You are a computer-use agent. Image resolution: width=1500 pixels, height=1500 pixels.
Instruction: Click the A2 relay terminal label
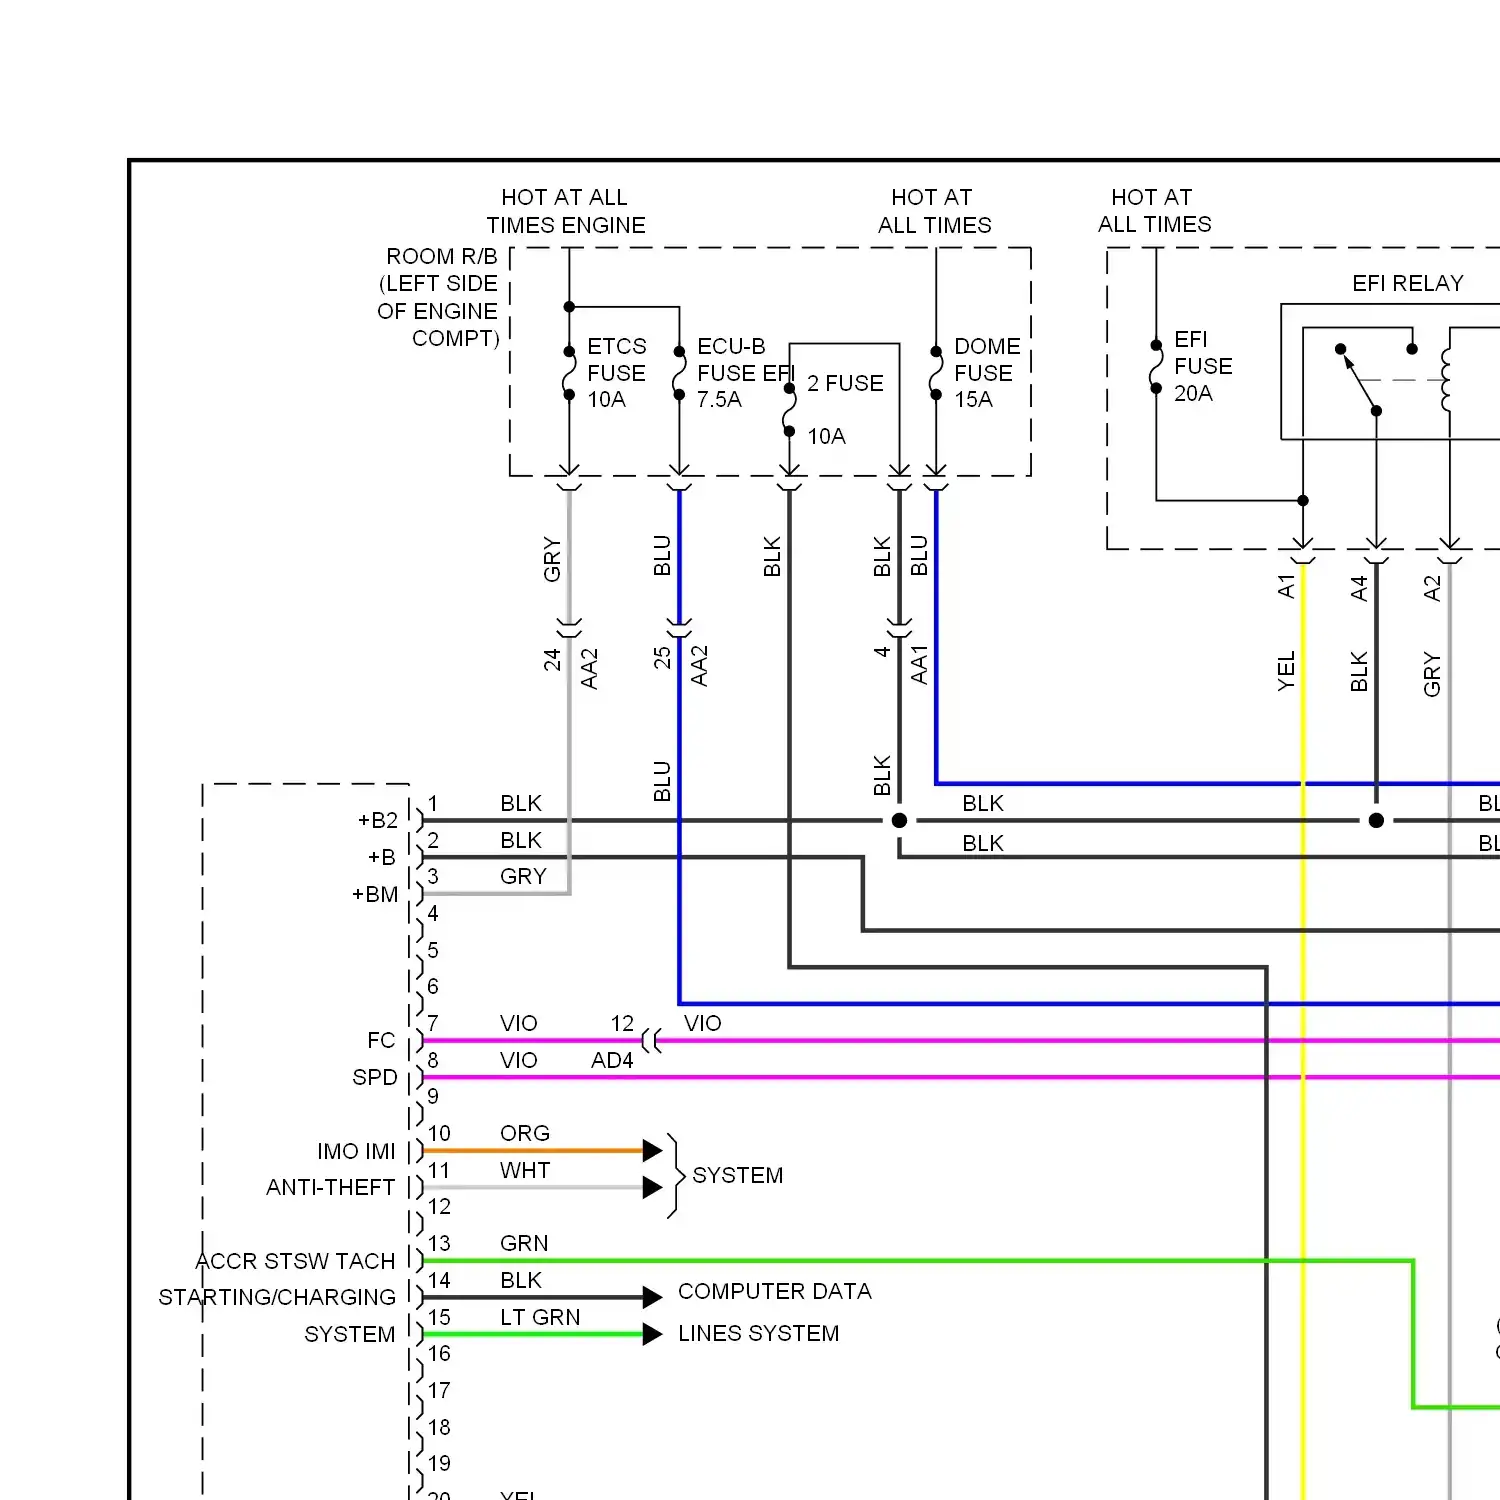[1432, 588]
